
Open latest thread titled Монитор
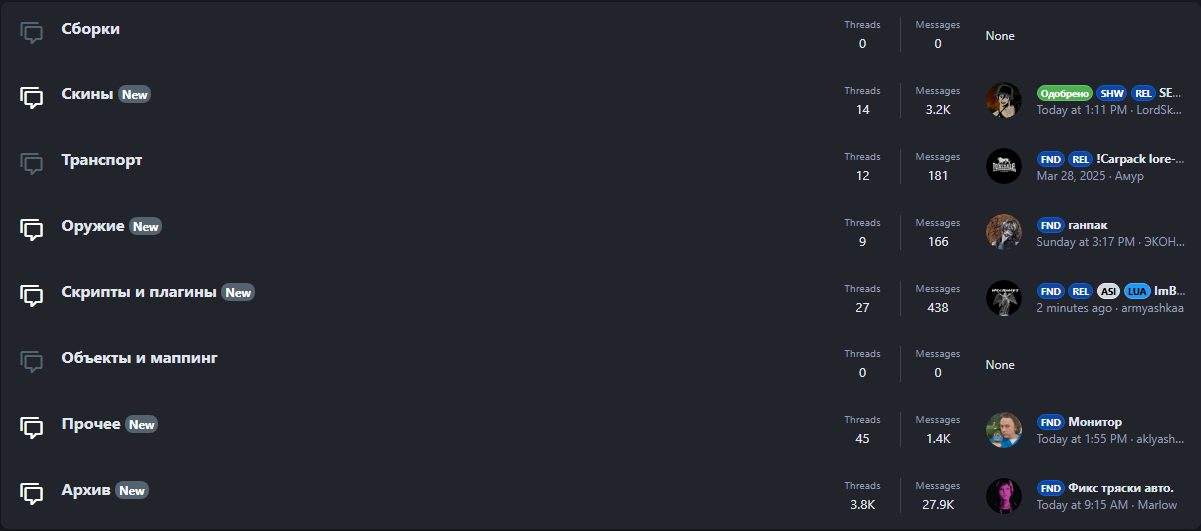tap(1095, 422)
